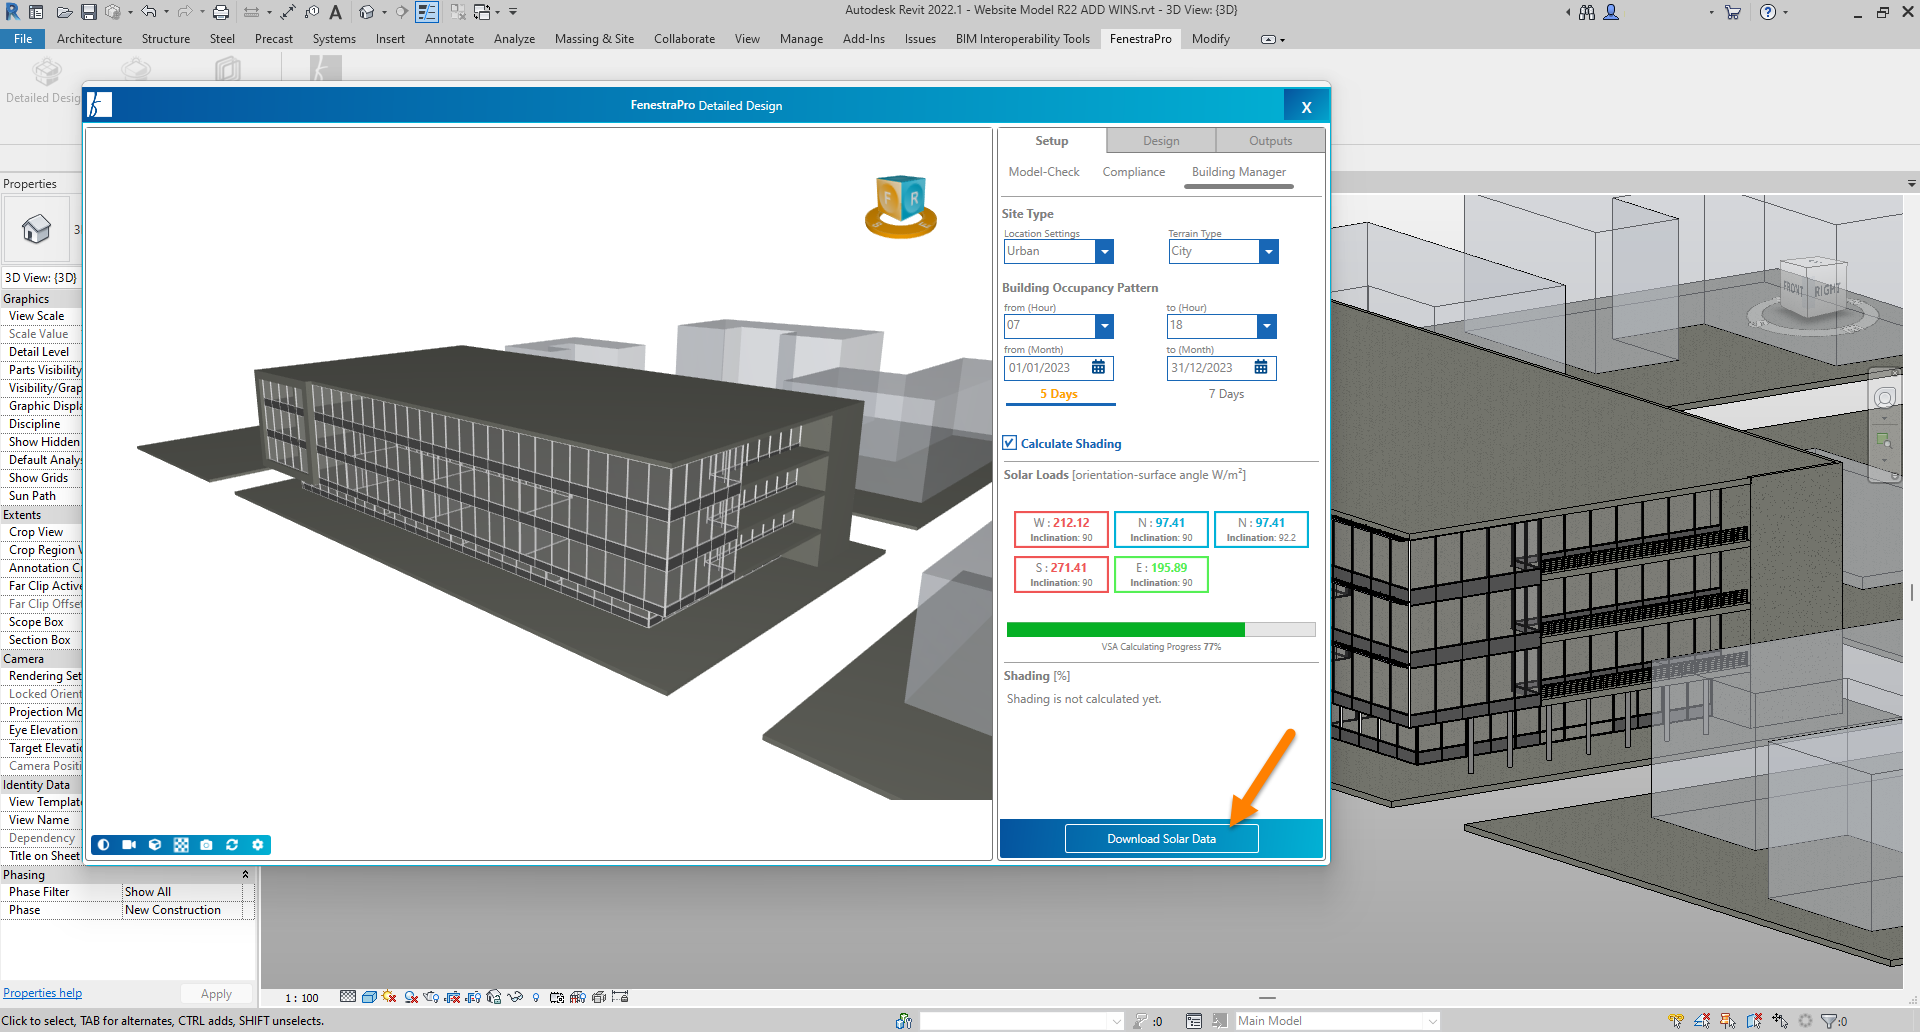Click the refresh icon in viewer toolbar
Viewport: 1920px width, 1032px height.
click(x=232, y=845)
